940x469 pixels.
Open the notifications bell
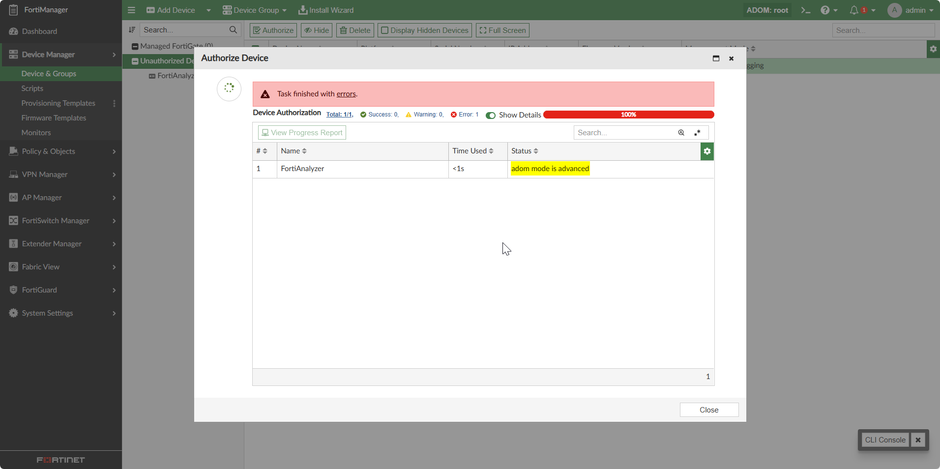[854, 10]
